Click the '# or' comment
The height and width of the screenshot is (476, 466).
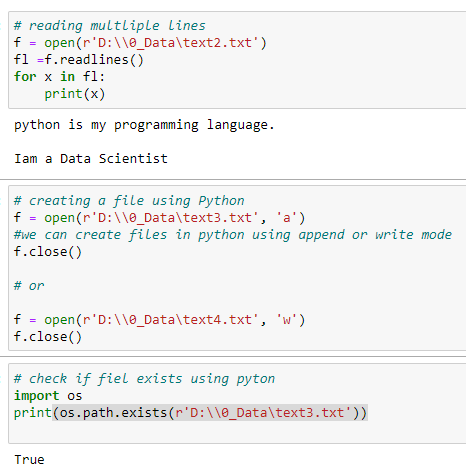click(29, 286)
